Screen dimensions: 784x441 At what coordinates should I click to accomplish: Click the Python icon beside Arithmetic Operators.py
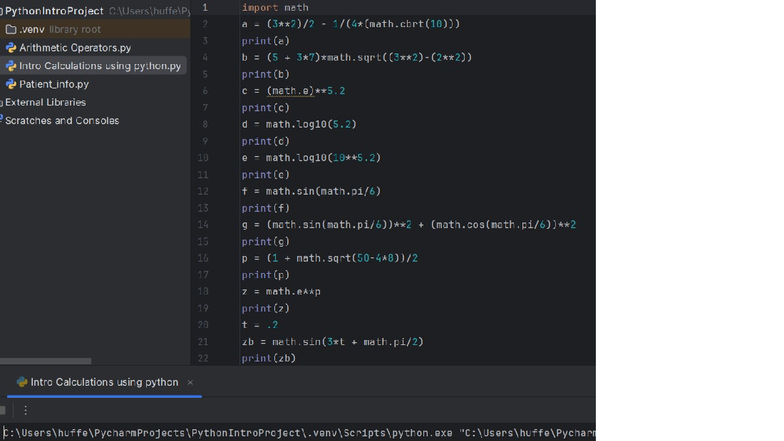pyautogui.click(x=11, y=48)
